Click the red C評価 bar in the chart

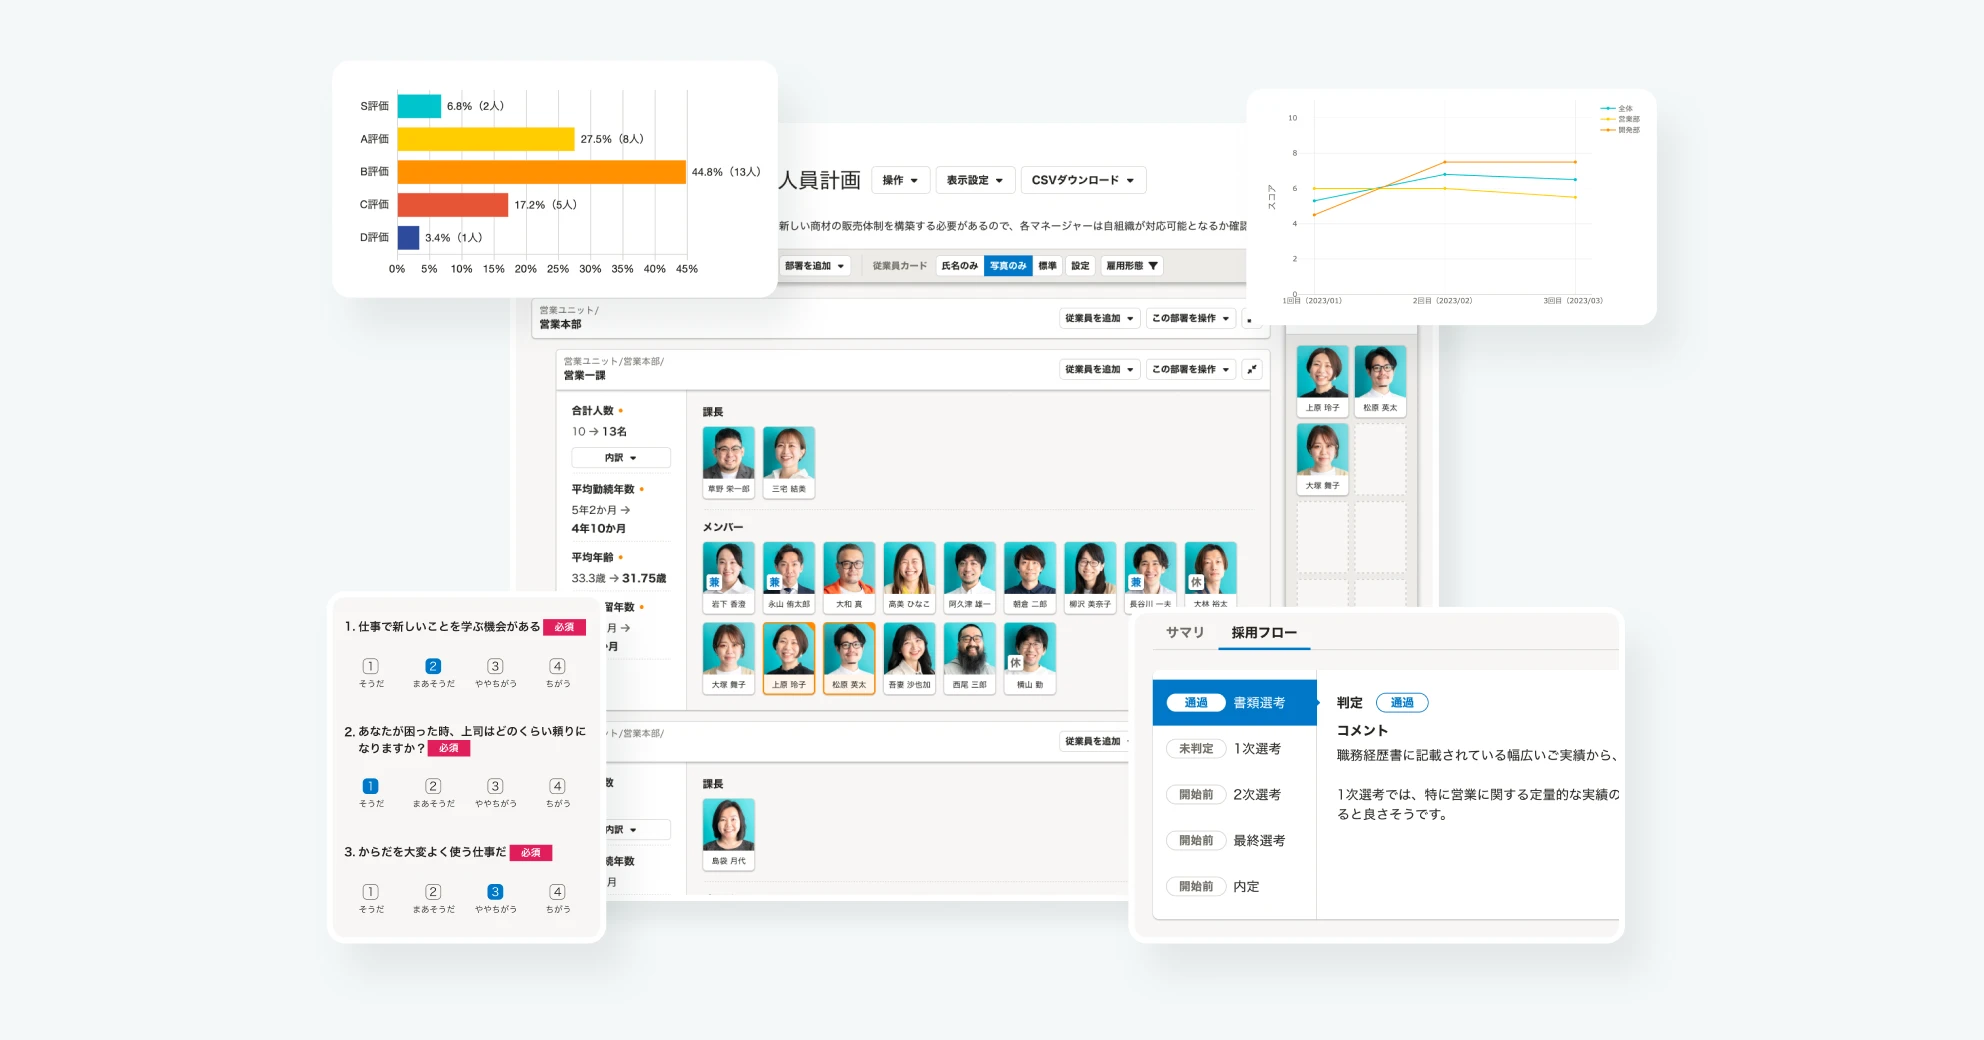click(x=453, y=205)
